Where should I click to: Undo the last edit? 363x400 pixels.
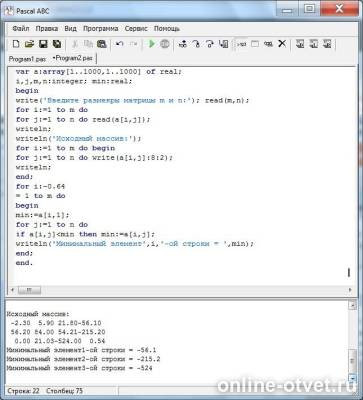[119, 44]
